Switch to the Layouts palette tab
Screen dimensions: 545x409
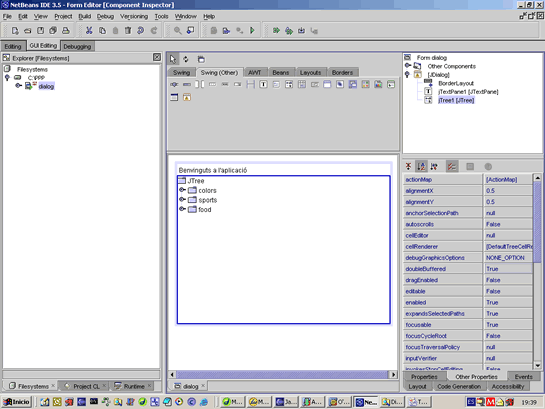pos(310,73)
